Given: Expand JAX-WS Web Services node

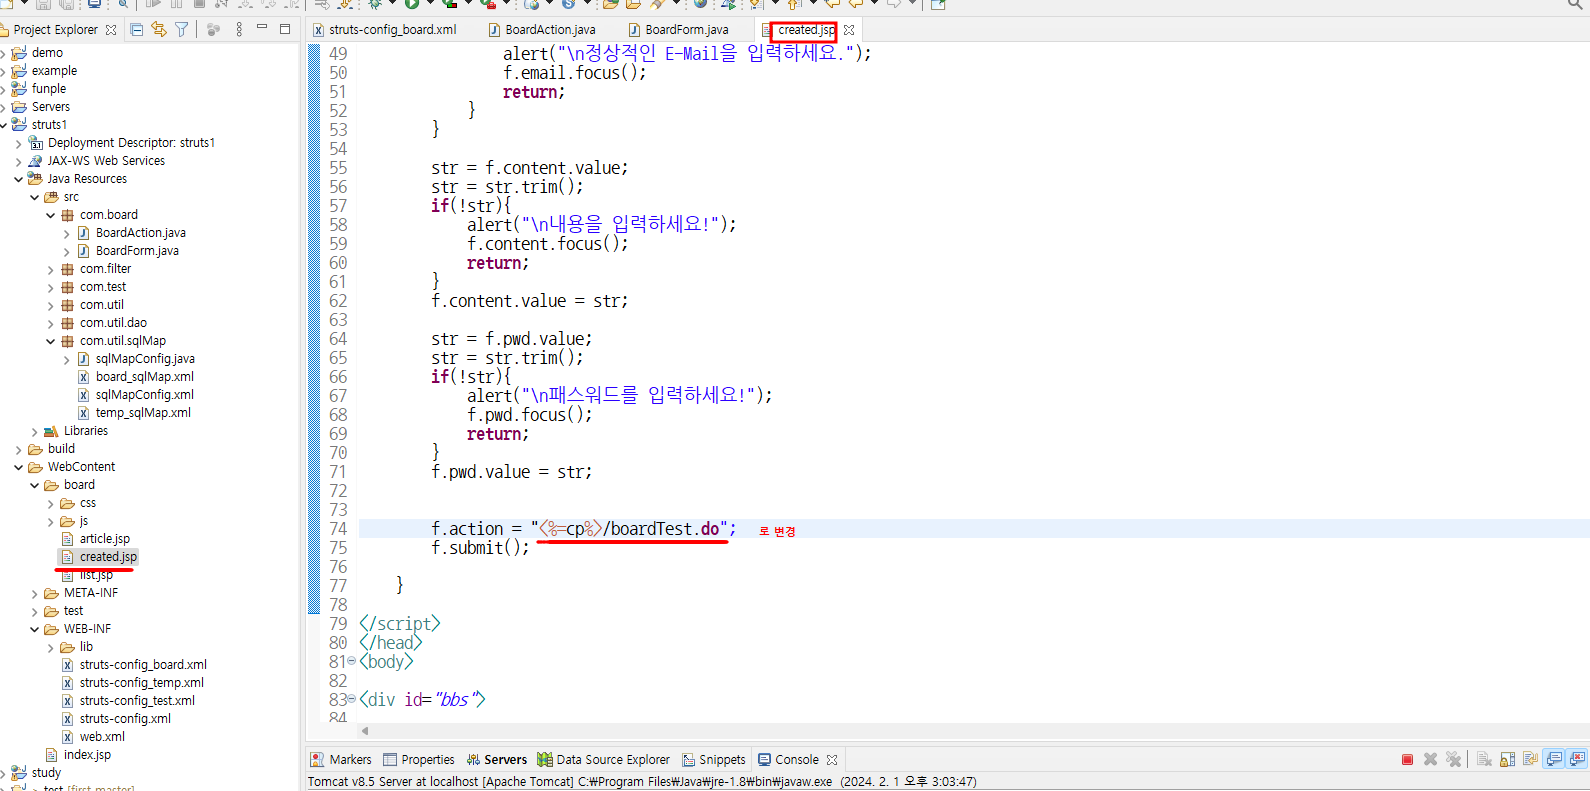Looking at the screenshot, I should point(19,161).
